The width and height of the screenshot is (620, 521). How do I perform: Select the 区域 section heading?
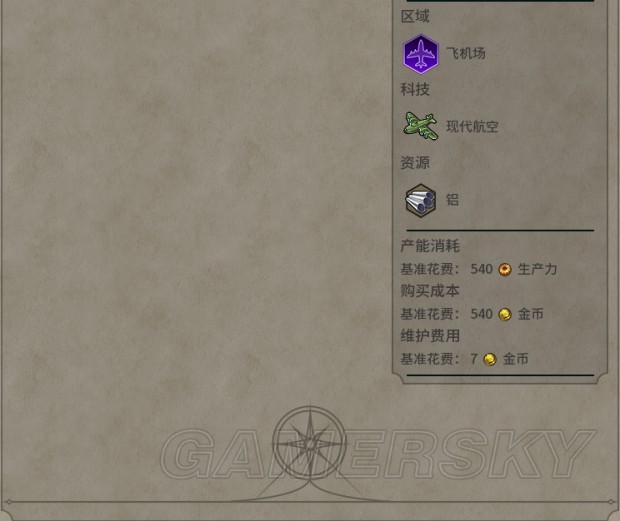pyautogui.click(x=415, y=17)
